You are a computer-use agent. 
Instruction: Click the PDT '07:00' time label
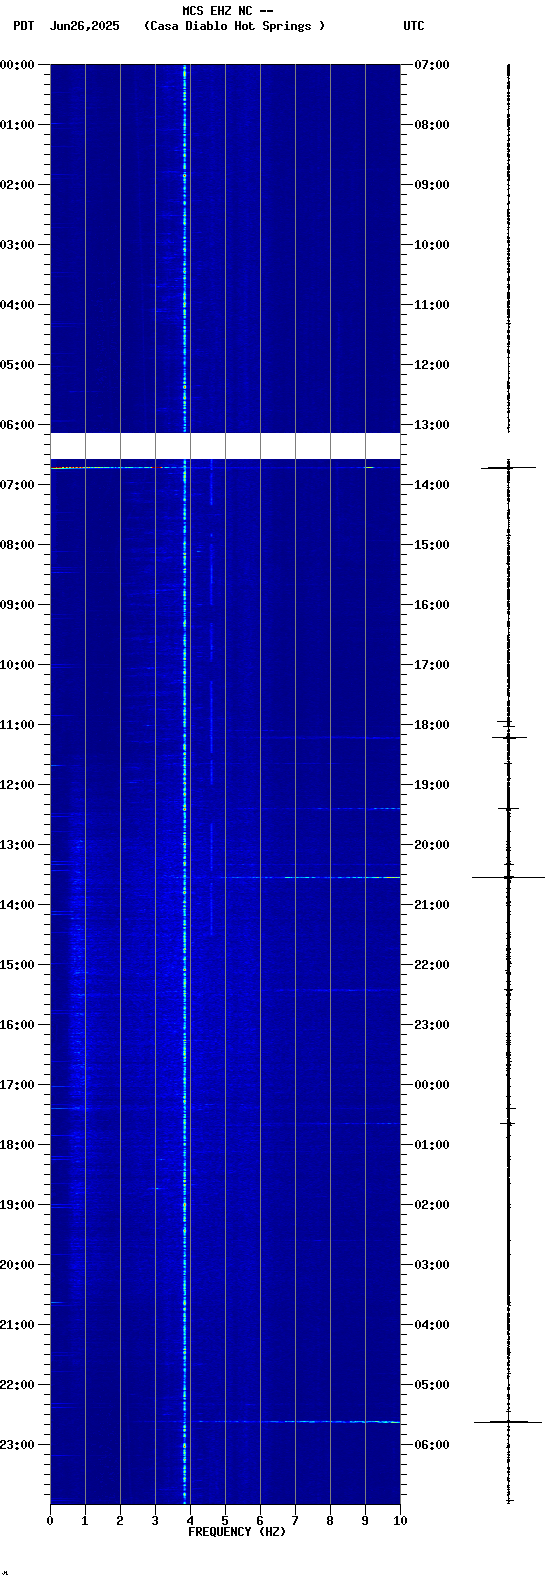pyautogui.click(x=18, y=485)
